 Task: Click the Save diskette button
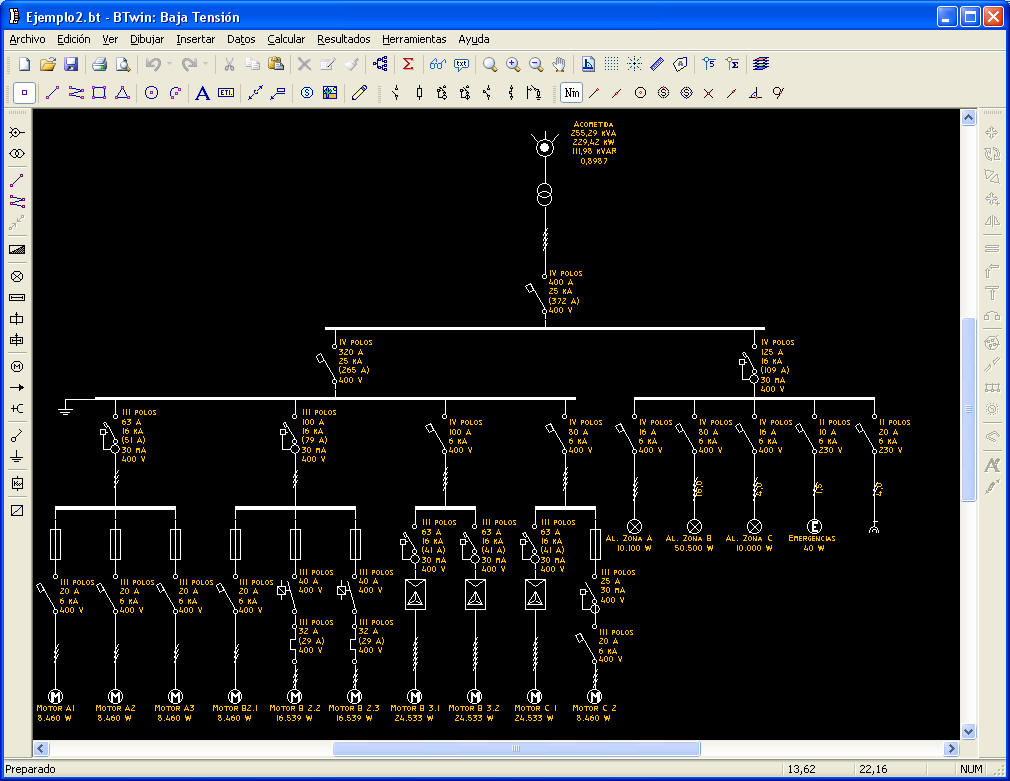coord(71,64)
